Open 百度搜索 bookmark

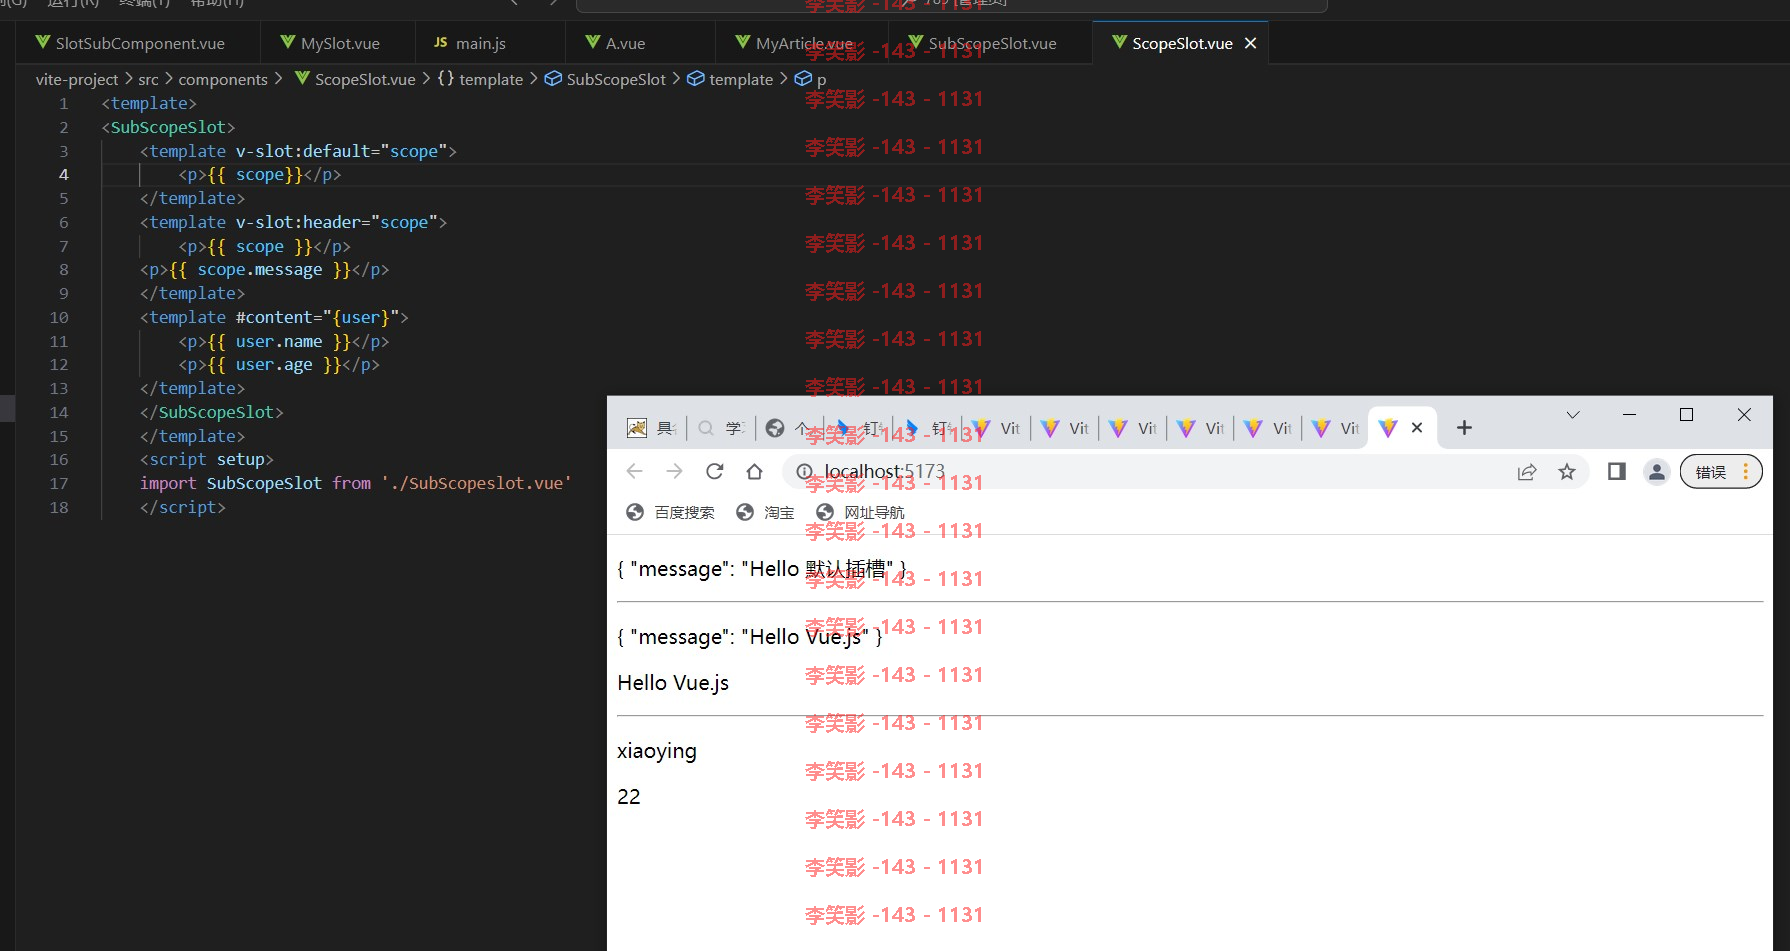pyautogui.click(x=671, y=512)
